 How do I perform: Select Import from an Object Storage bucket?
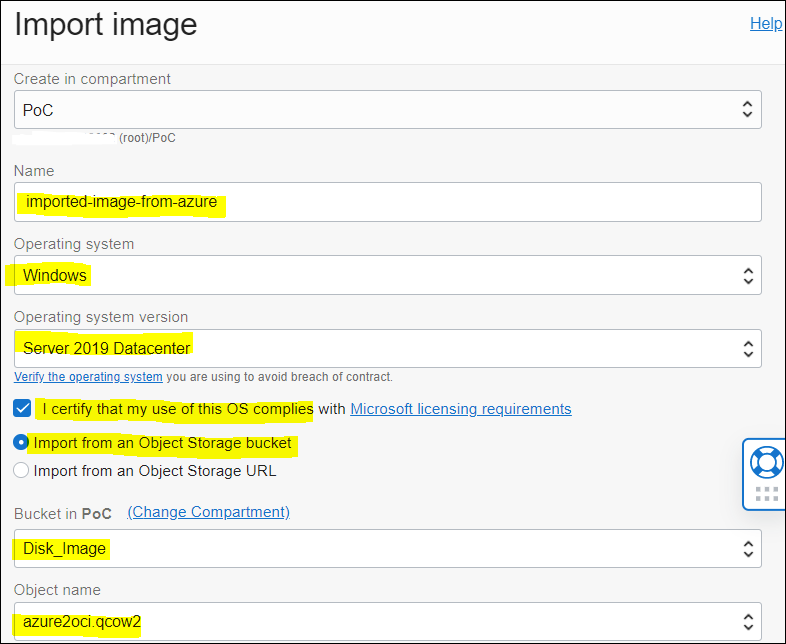click(x=21, y=442)
